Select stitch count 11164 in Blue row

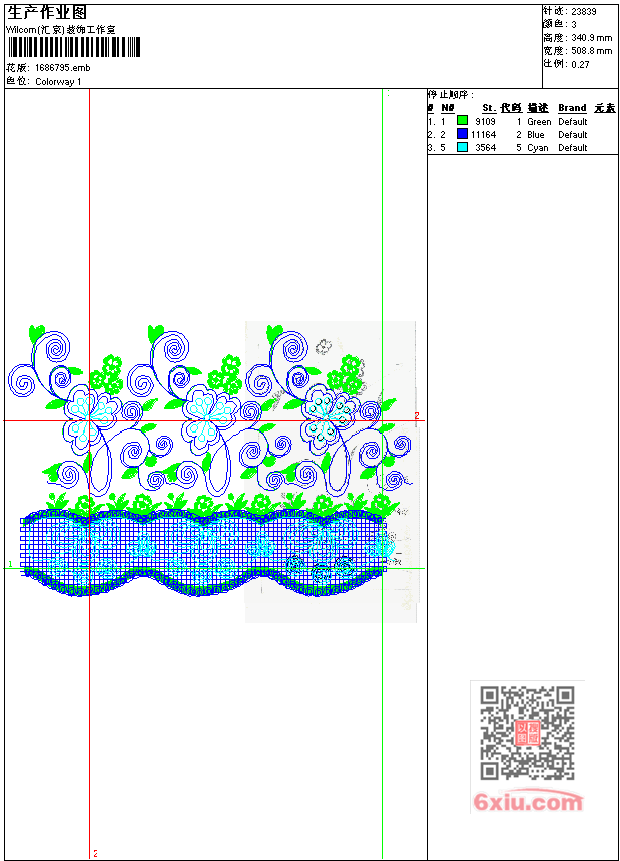(x=483, y=135)
